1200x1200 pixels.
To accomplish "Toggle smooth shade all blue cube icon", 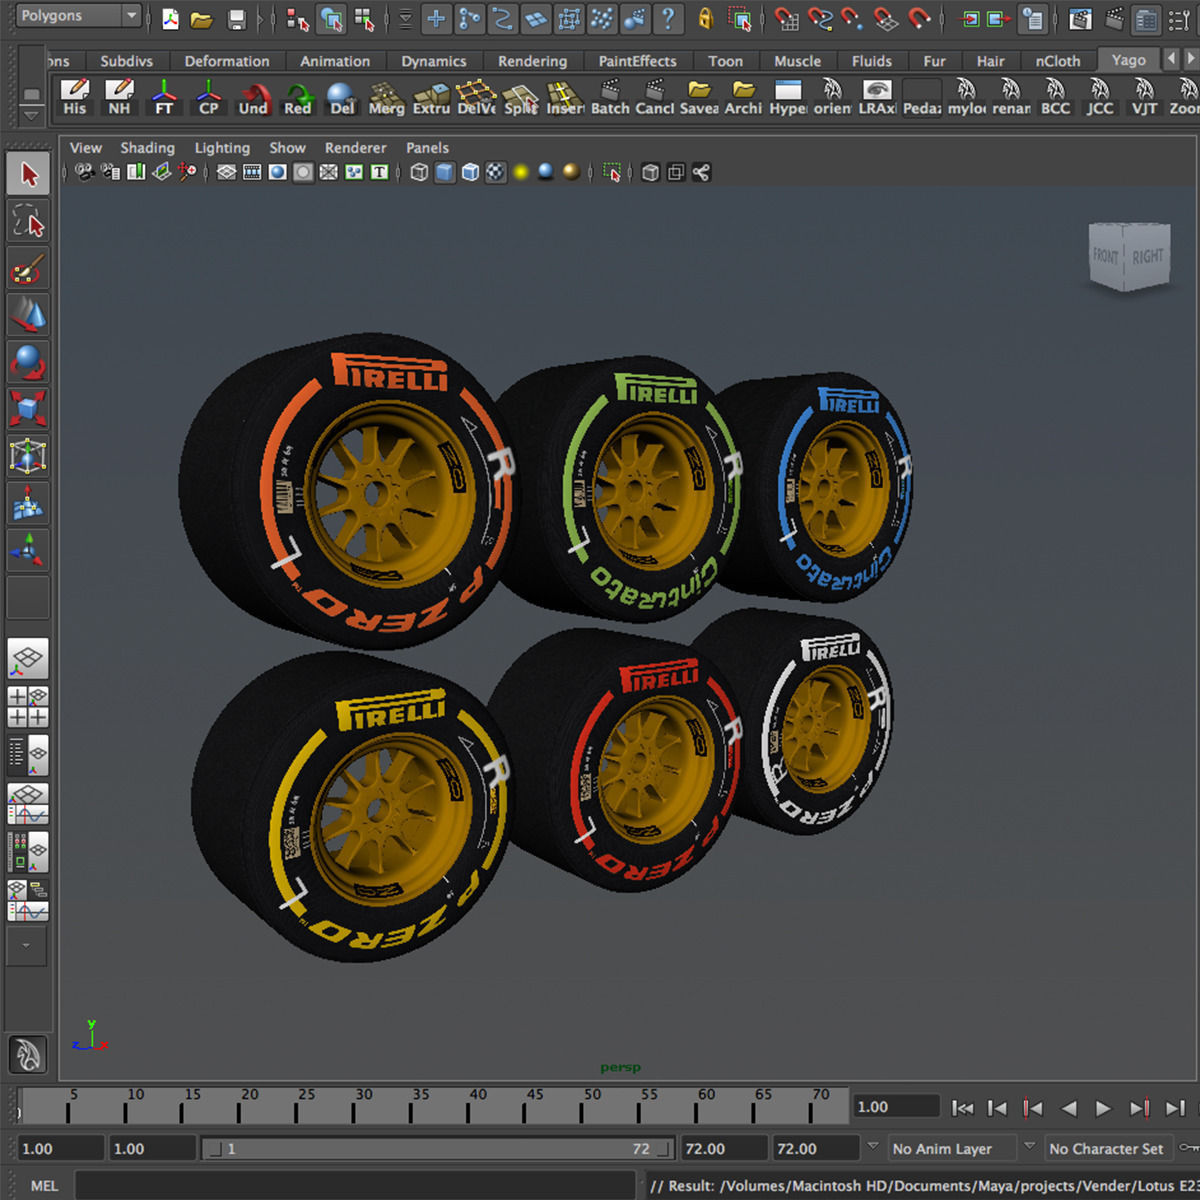I will [445, 172].
